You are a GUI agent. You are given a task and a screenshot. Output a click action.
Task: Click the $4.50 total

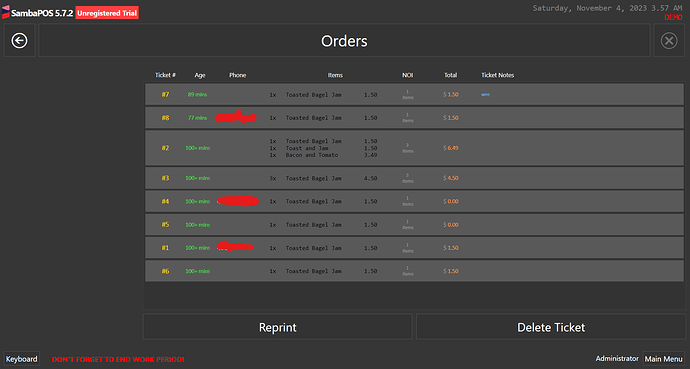[451, 178]
